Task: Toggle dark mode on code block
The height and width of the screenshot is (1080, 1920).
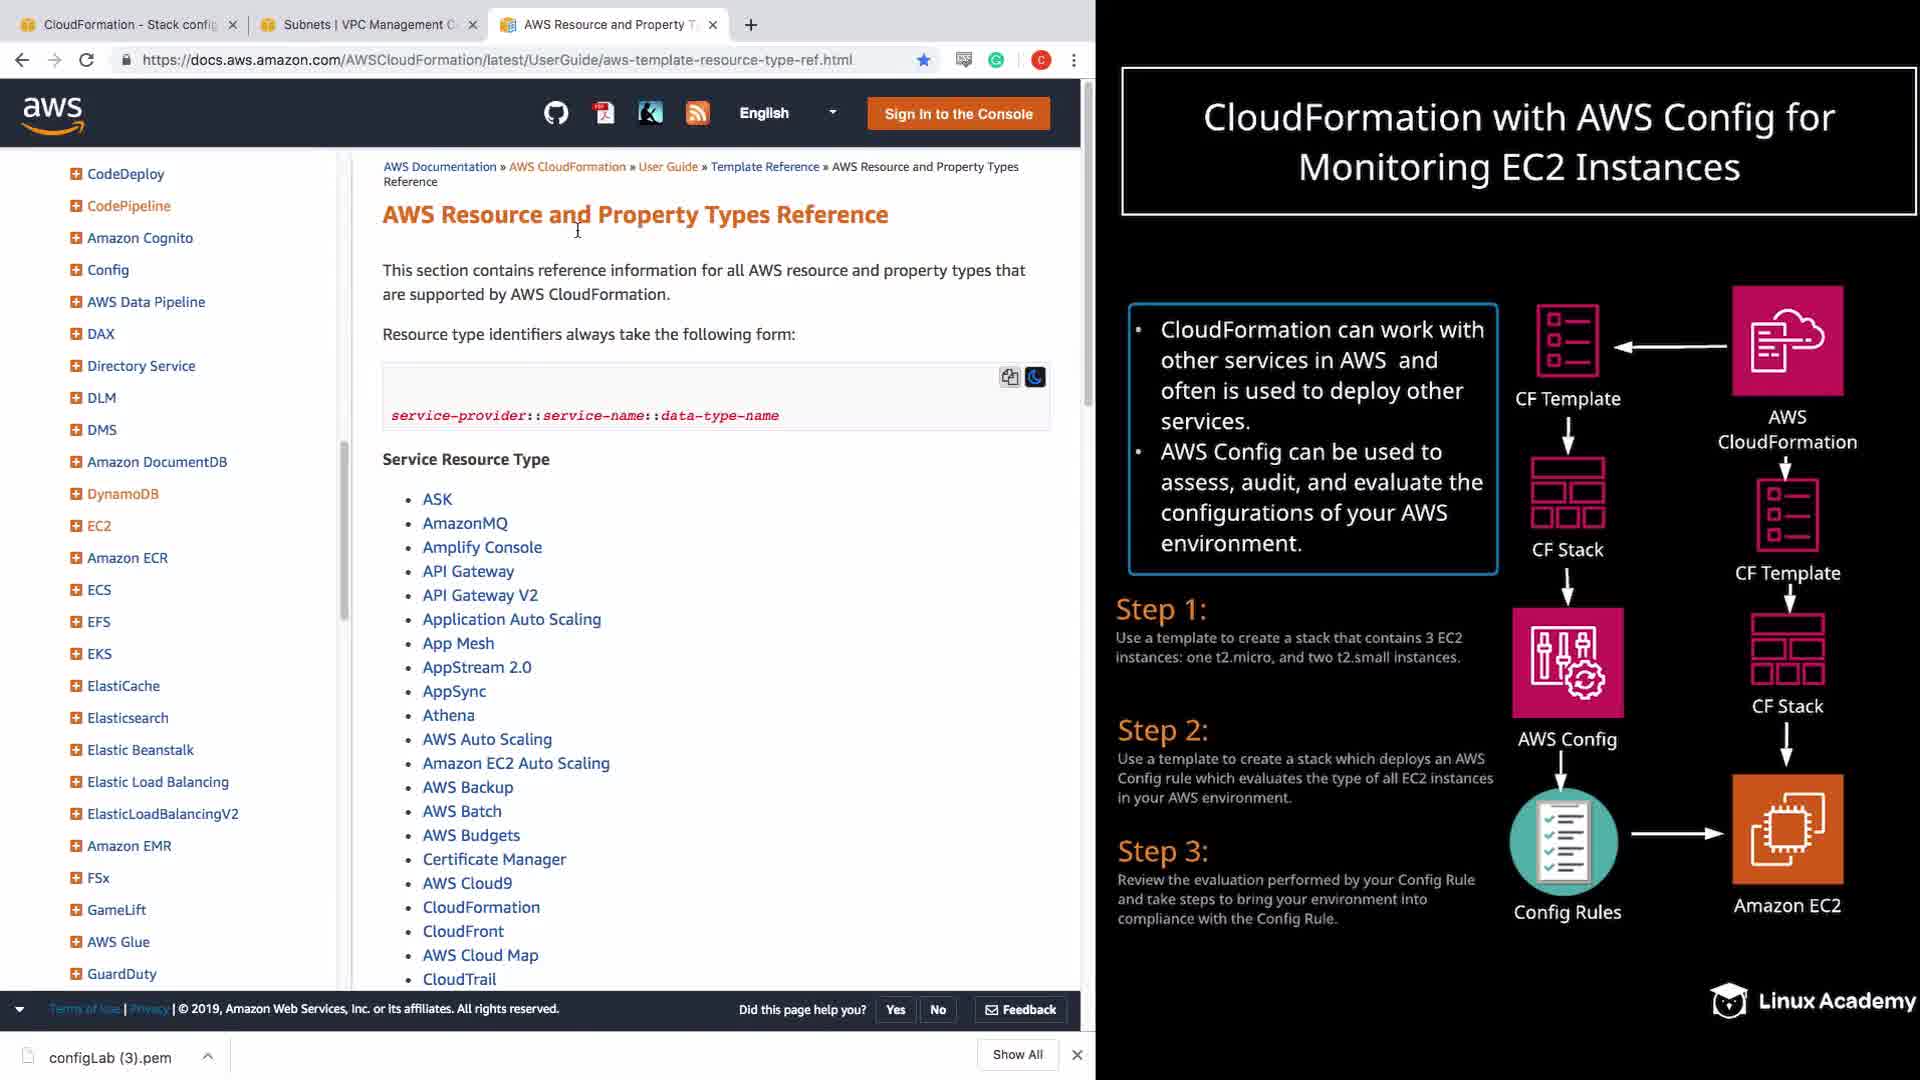Action: coord(1035,377)
